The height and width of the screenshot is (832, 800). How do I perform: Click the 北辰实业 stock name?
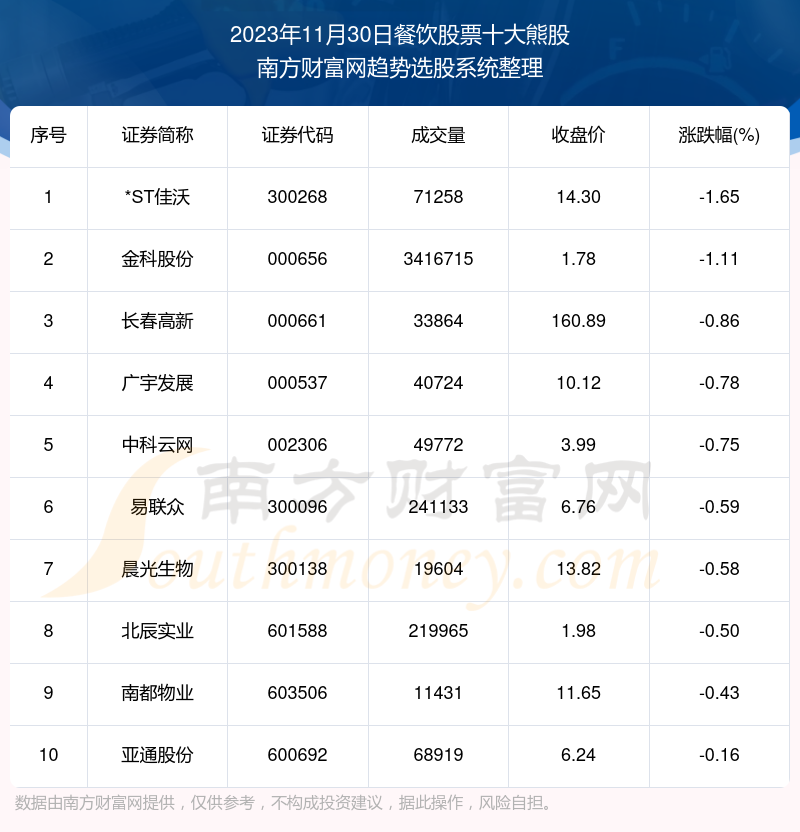(x=157, y=631)
